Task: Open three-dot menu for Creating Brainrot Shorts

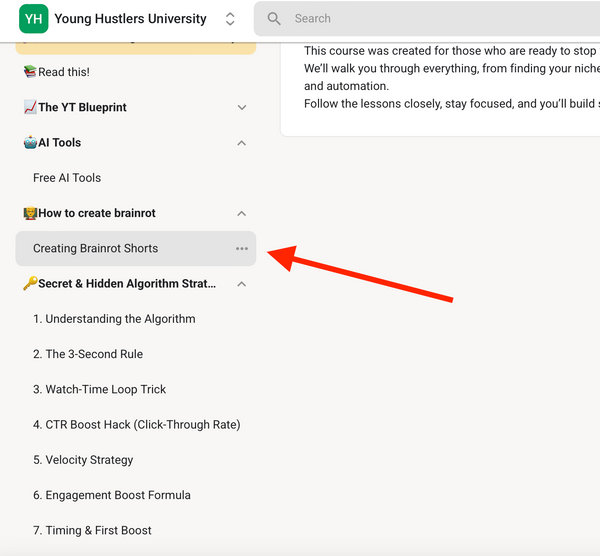Action: 241,249
